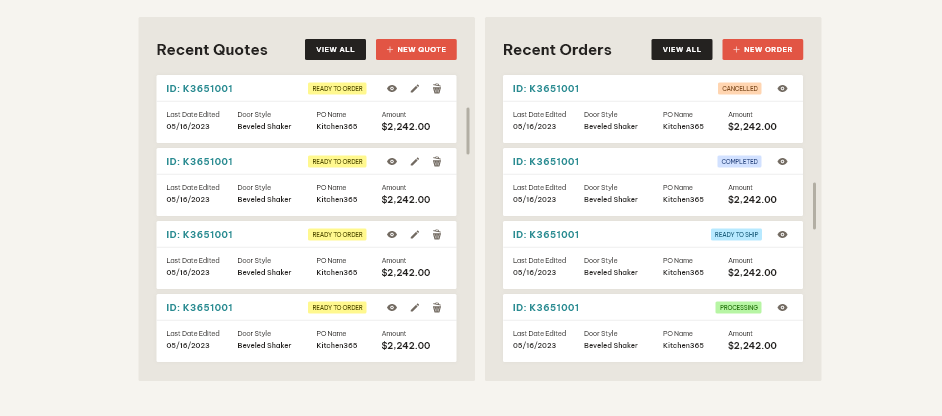
Task: View the Cancelled order using eye icon
Action: coord(782,89)
